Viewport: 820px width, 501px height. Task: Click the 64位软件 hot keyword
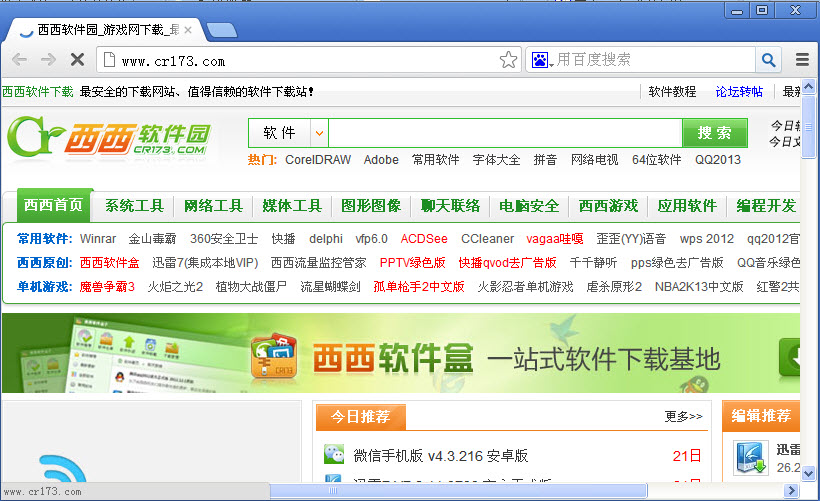(656, 160)
